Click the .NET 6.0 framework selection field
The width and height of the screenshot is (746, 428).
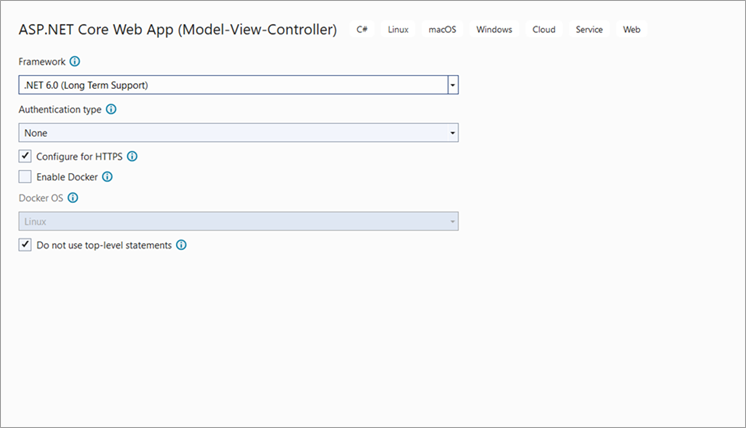(232, 86)
